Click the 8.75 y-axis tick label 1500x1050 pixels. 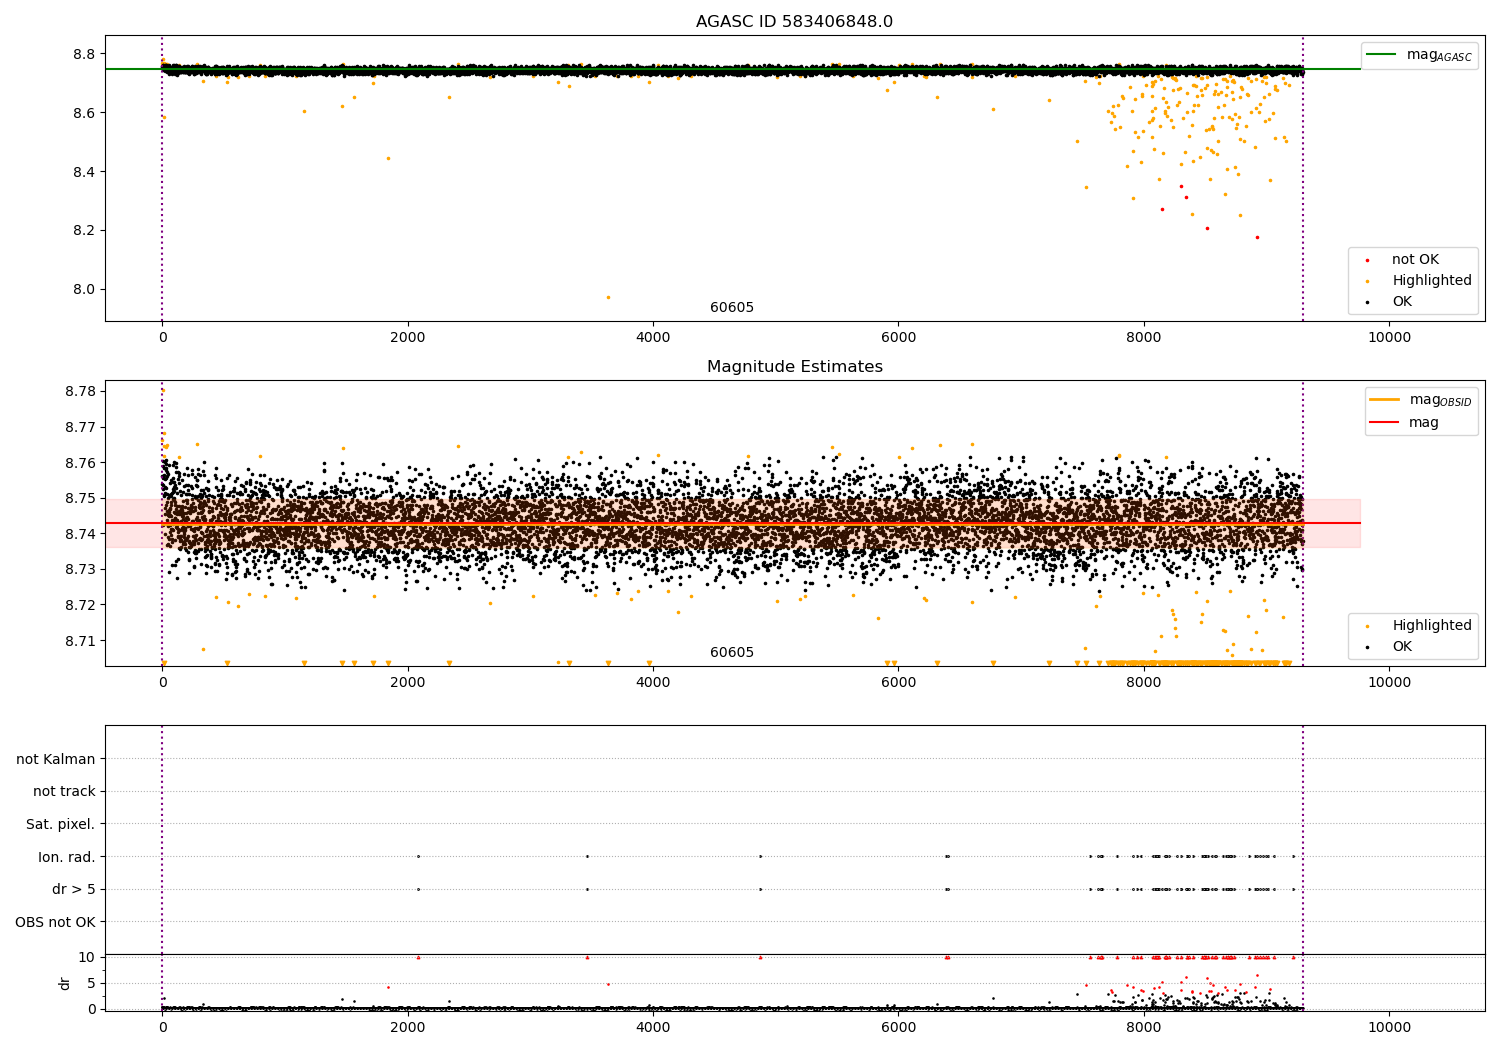tap(80, 498)
